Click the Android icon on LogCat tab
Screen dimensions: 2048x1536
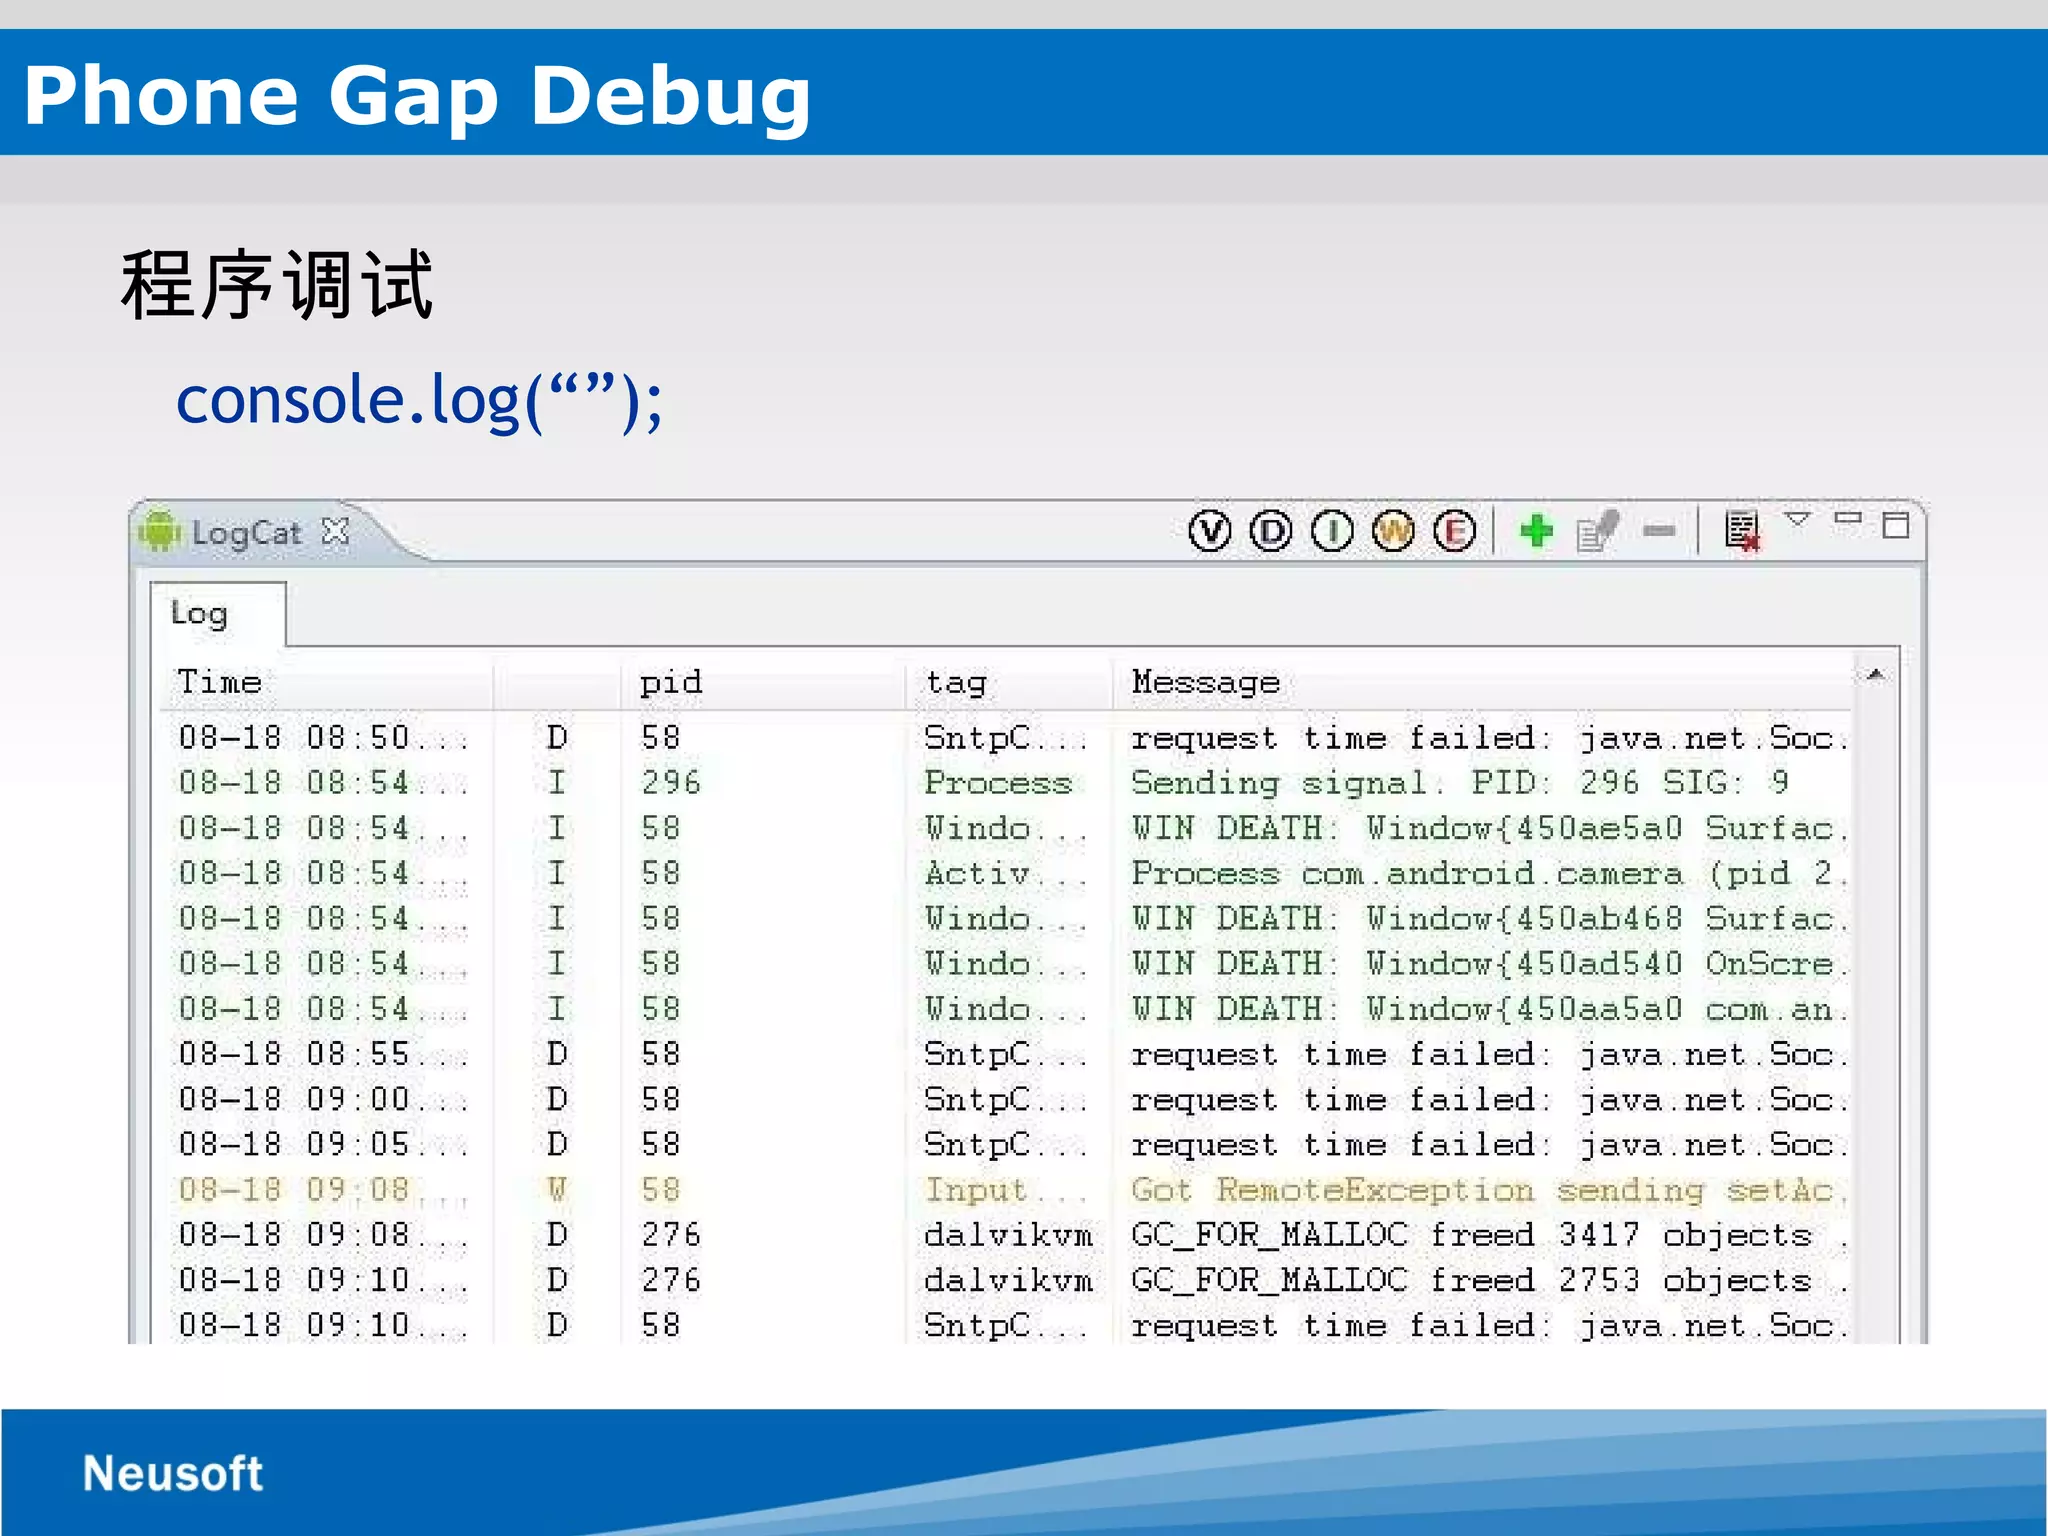160,531
